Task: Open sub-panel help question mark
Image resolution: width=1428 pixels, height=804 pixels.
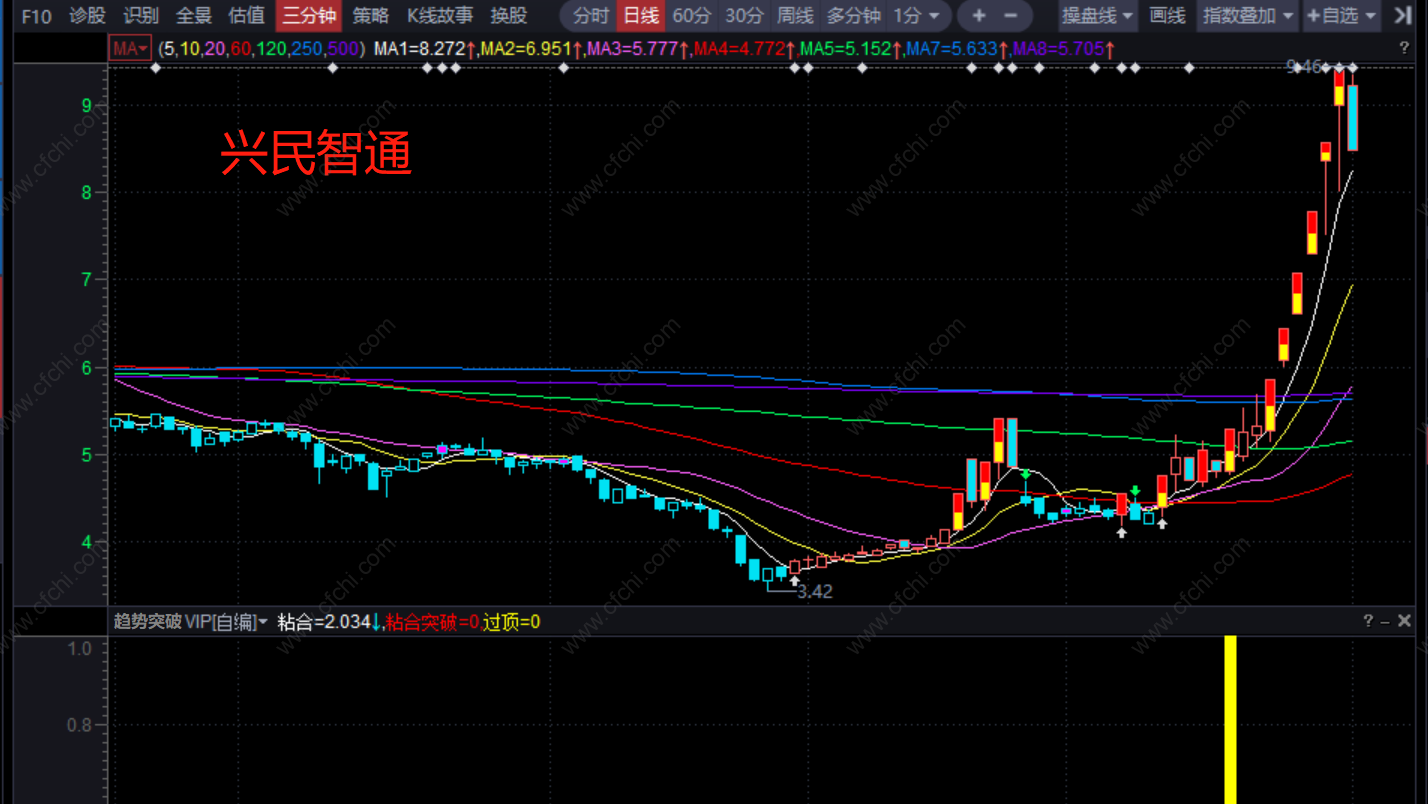Action: point(1368,621)
